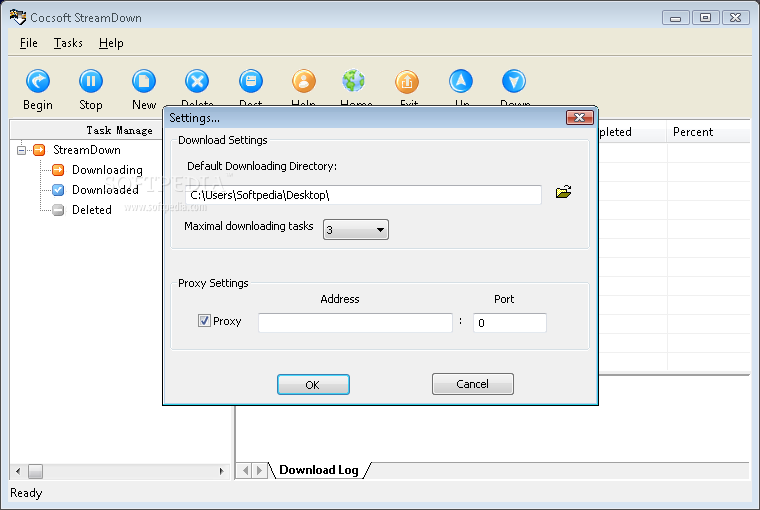
Task: Click the task panel scrollbar left arrow
Action: 18,471
